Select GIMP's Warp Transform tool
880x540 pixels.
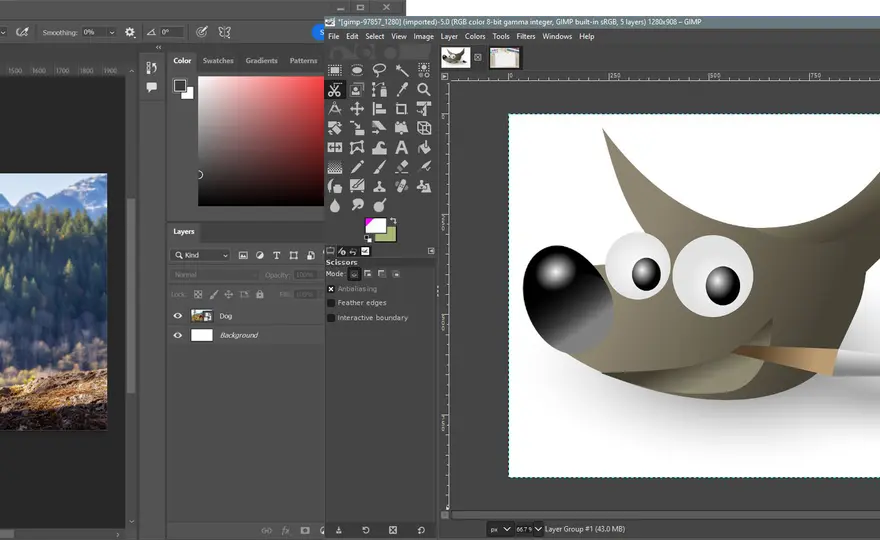[379, 148]
